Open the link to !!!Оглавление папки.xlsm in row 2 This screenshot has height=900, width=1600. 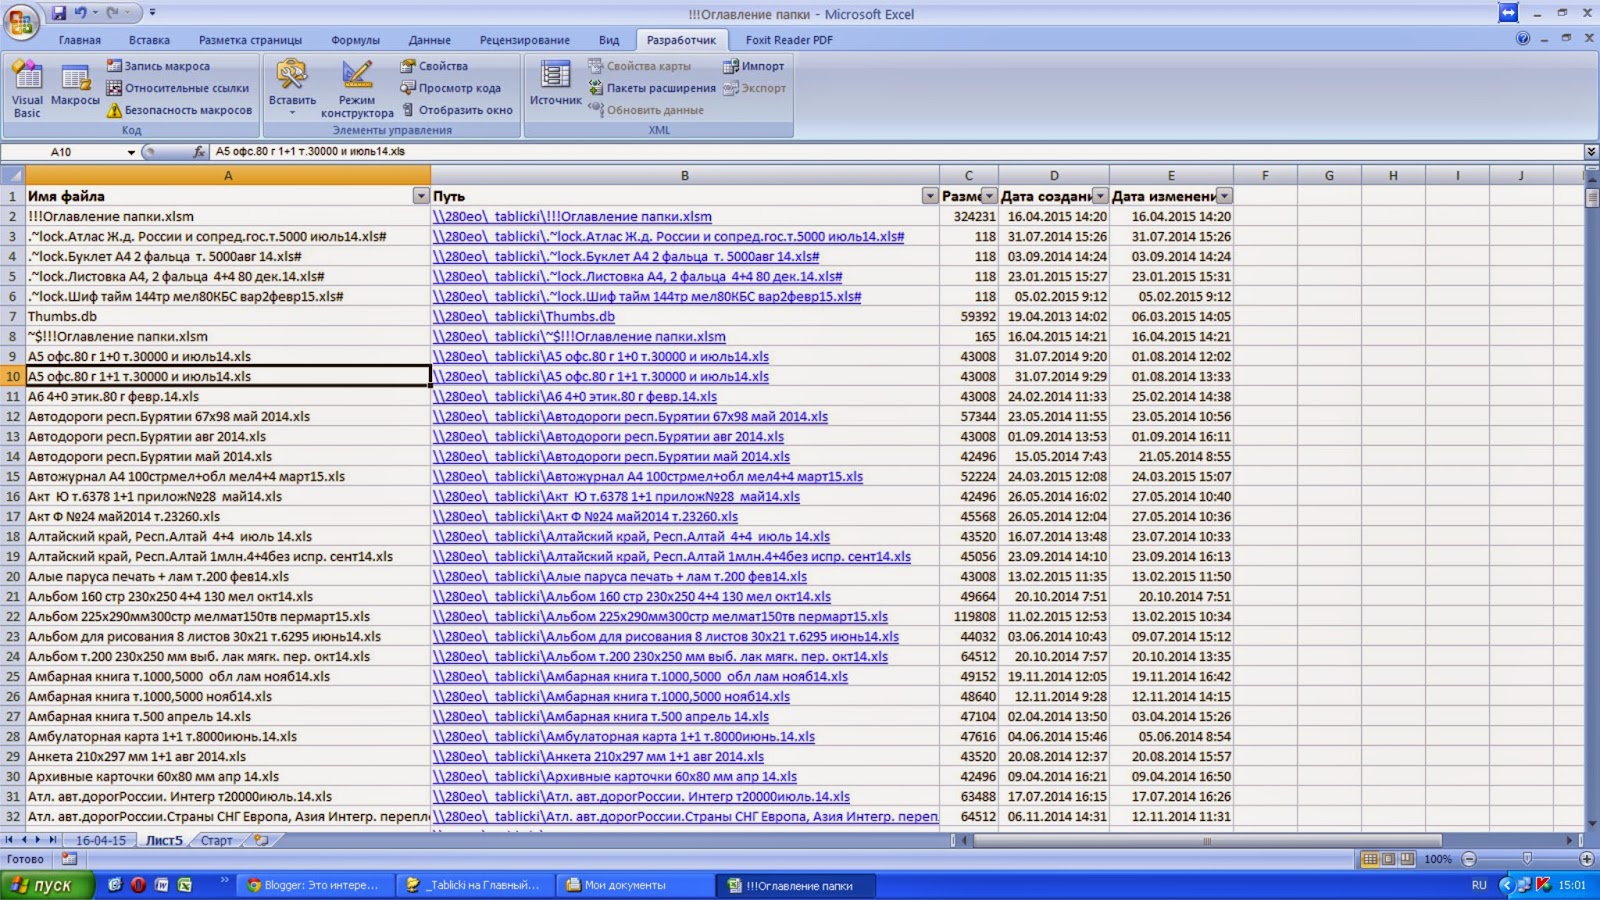pyautogui.click(x=572, y=216)
